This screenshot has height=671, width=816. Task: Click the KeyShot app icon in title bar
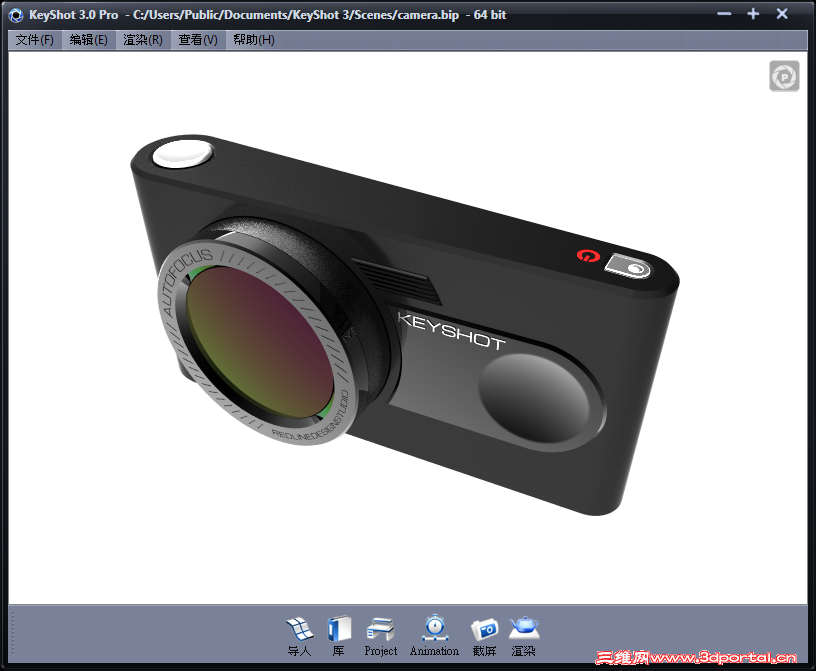pyautogui.click(x=14, y=14)
